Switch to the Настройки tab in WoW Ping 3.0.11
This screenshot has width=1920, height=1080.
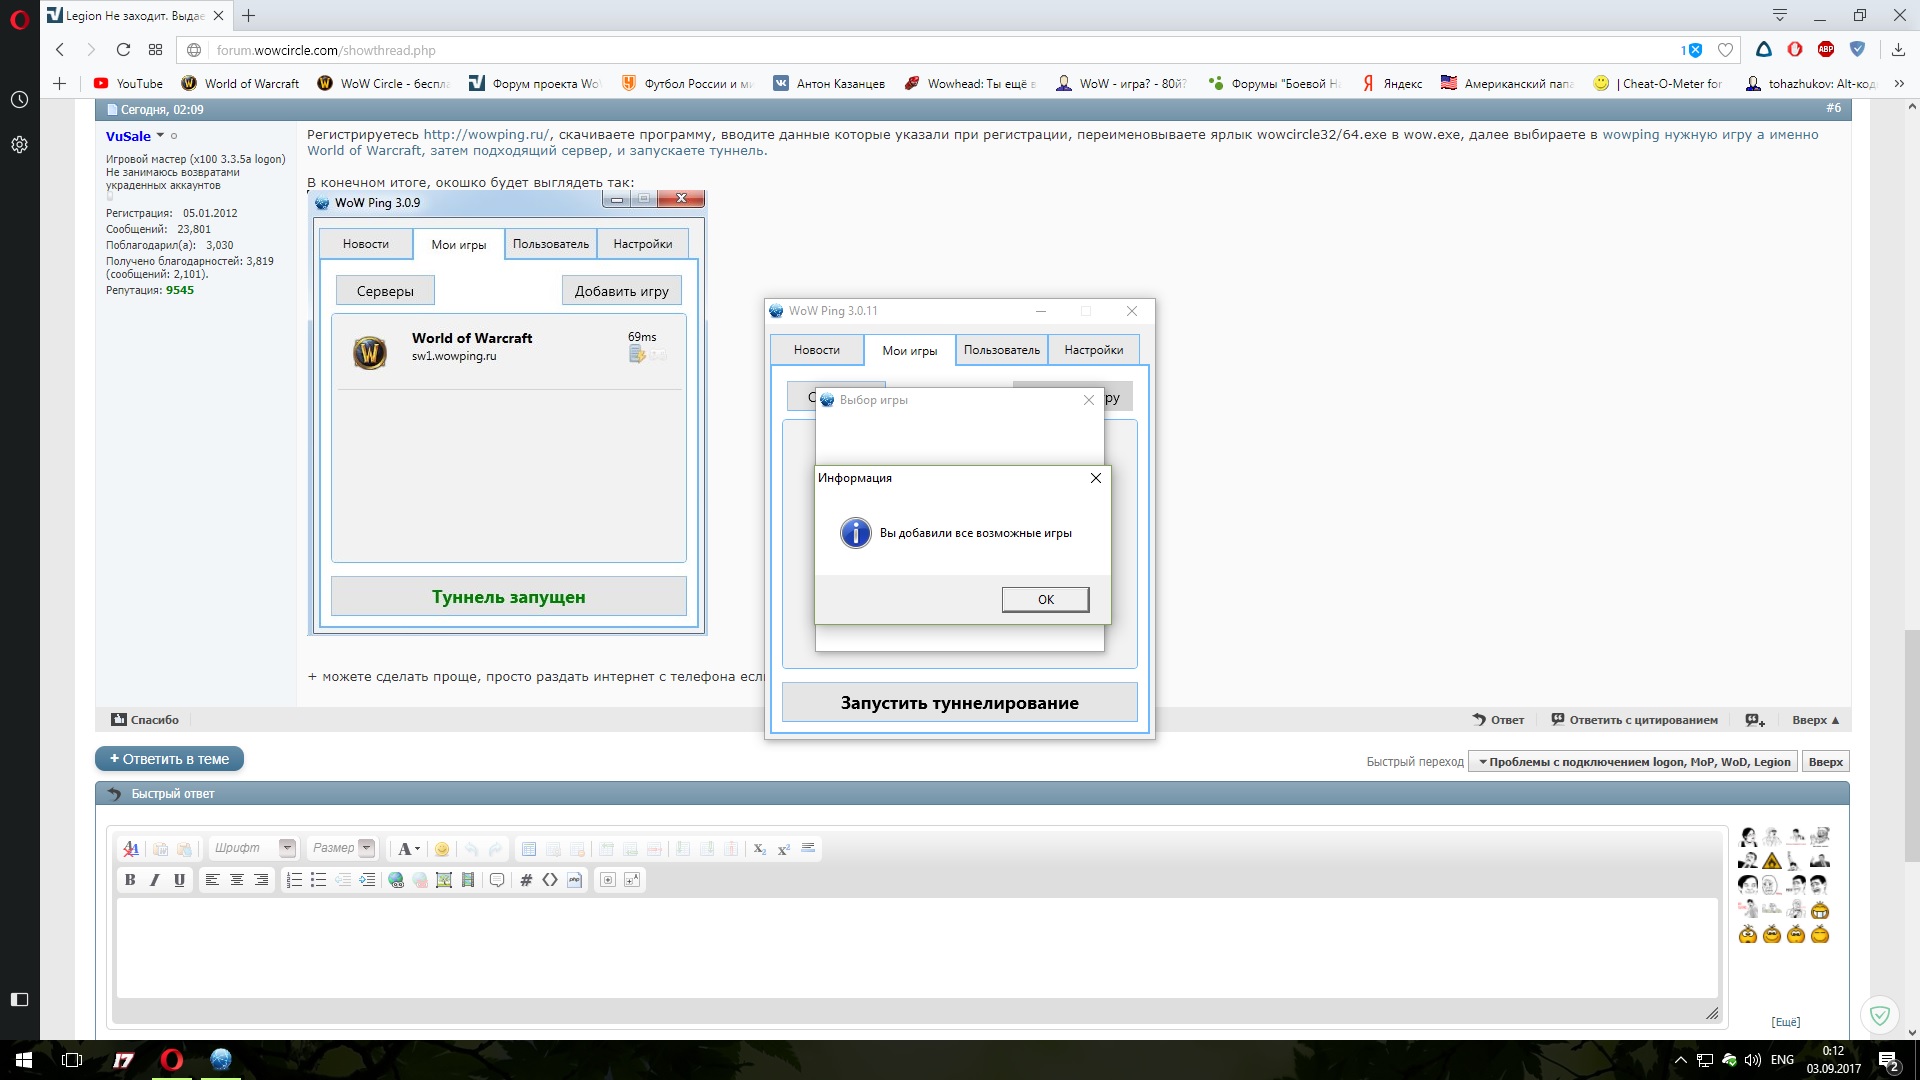(1093, 350)
